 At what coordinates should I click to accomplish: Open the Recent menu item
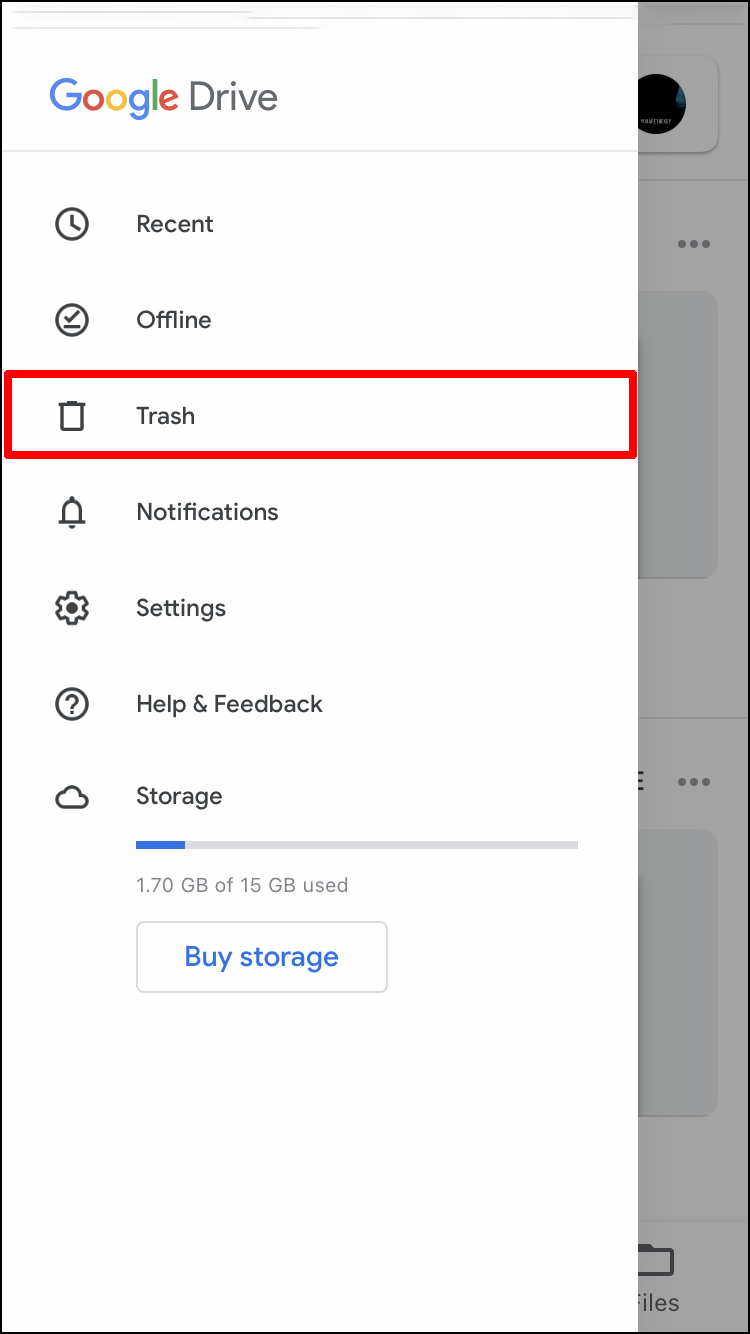point(320,224)
